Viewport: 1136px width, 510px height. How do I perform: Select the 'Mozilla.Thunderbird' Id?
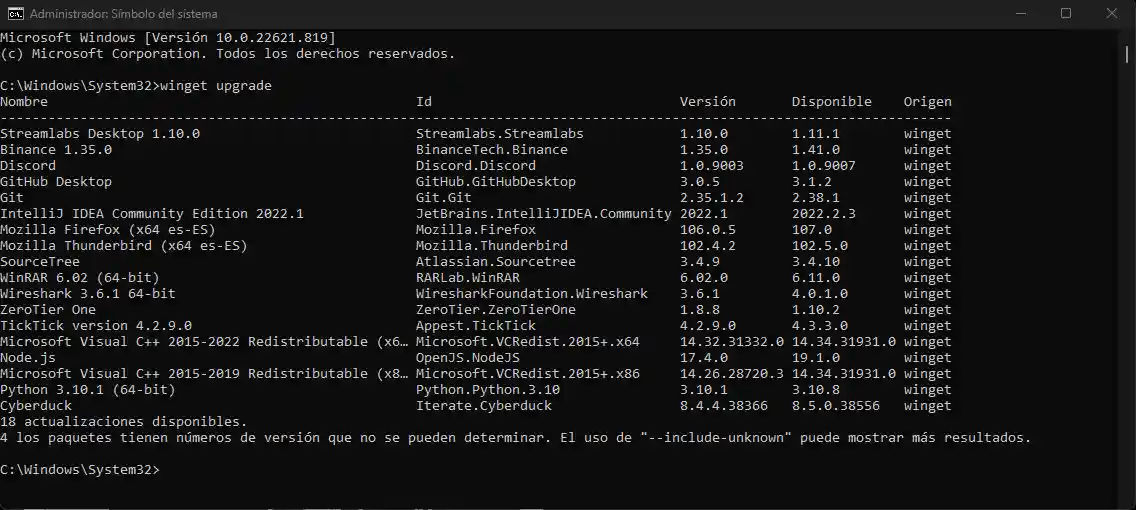click(x=492, y=246)
